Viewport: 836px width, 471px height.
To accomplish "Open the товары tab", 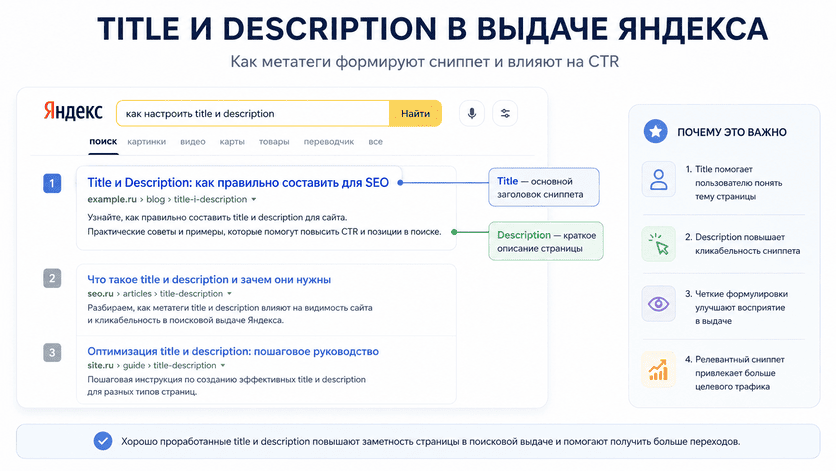I will (274, 141).
